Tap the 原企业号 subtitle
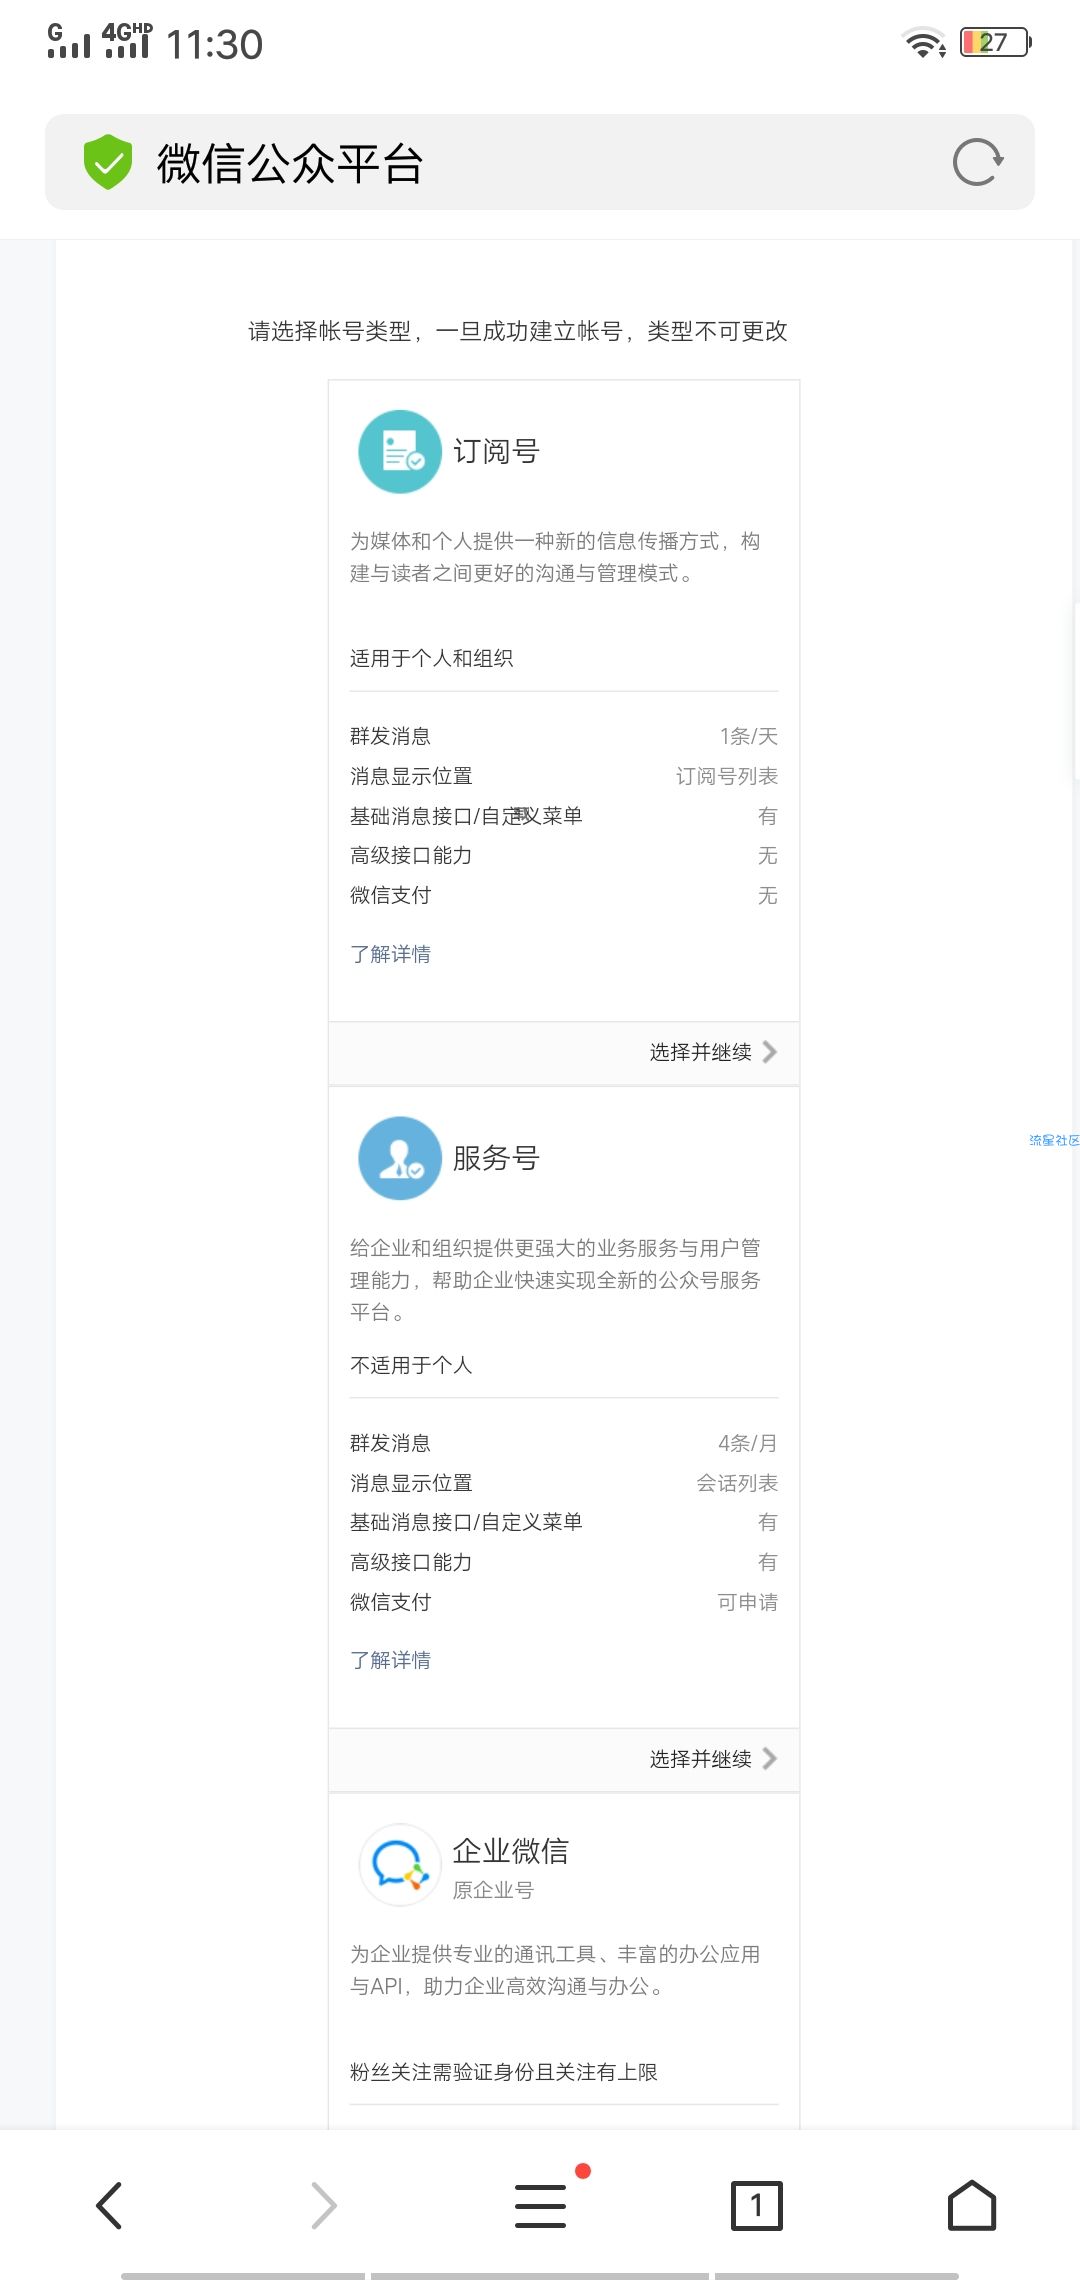Viewport: 1080px width, 2280px height. (493, 1890)
